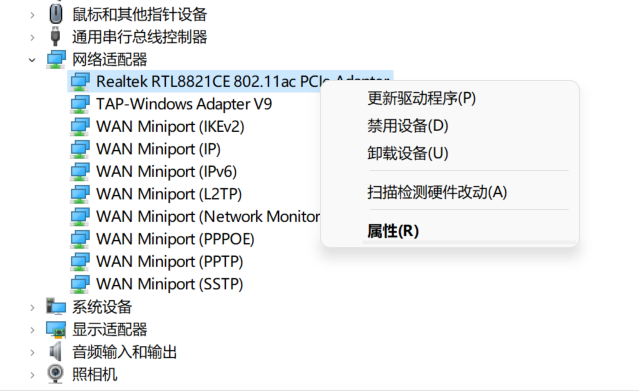639x391 pixels.
Task: Select 禁用设备(D) menu entry
Action: click(x=408, y=126)
